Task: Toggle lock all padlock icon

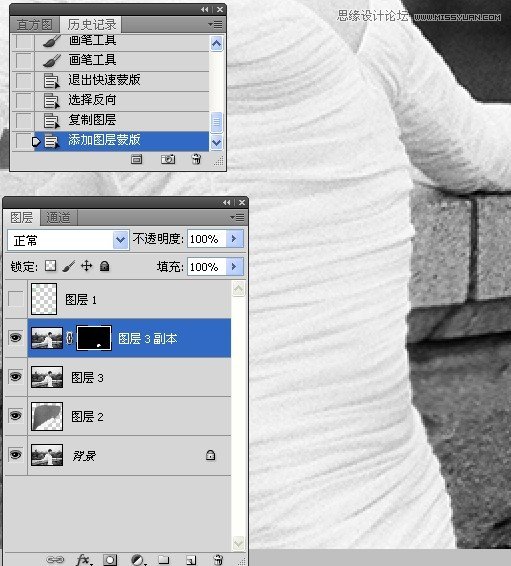Action: pyautogui.click(x=105, y=266)
